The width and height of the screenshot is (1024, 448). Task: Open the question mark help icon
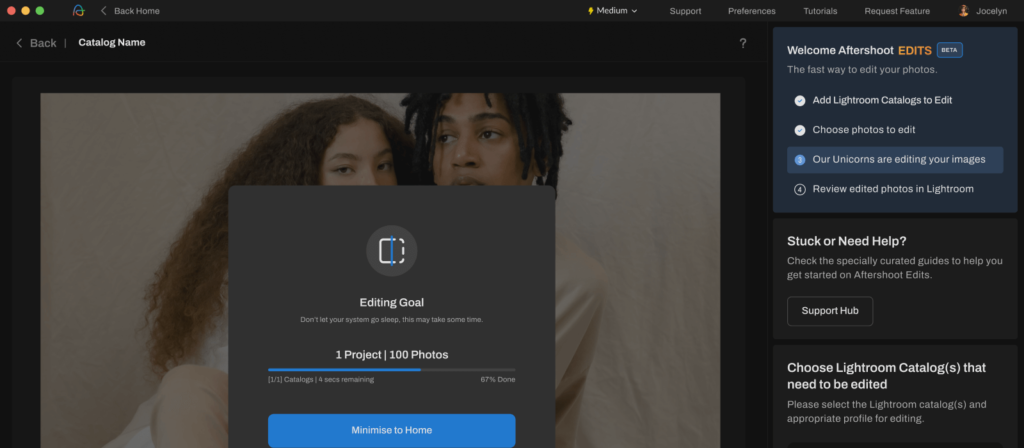point(743,43)
